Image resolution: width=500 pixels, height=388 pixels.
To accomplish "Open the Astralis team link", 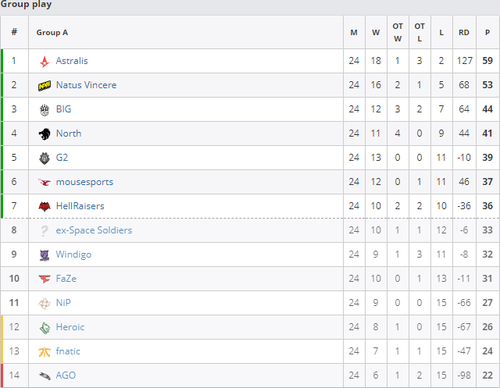I will pos(72,61).
